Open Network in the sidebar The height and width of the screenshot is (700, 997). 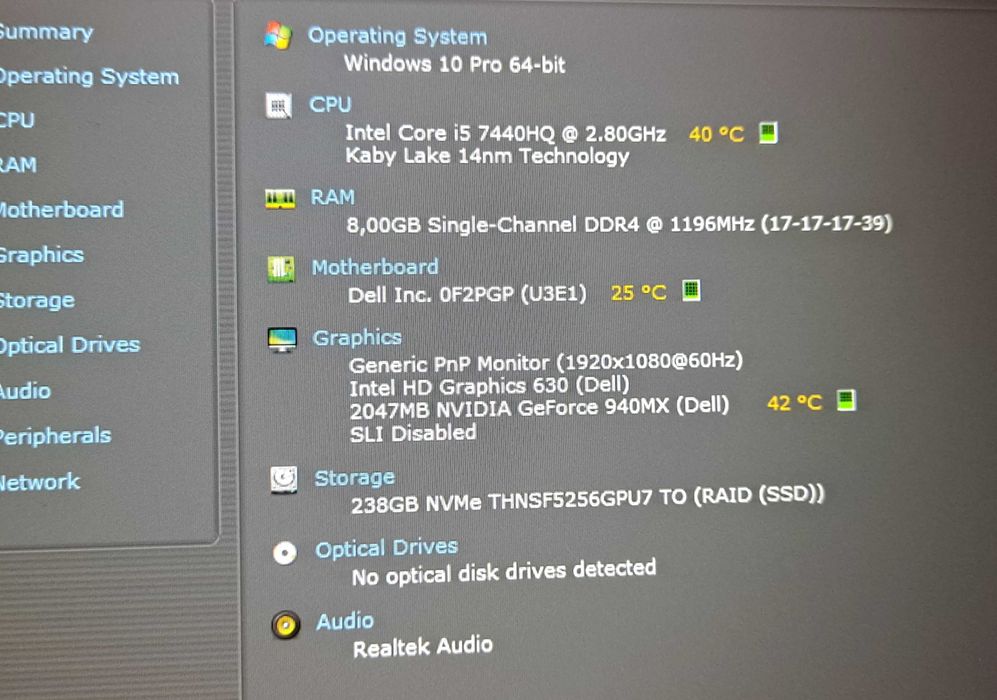click(x=40, y=481)
